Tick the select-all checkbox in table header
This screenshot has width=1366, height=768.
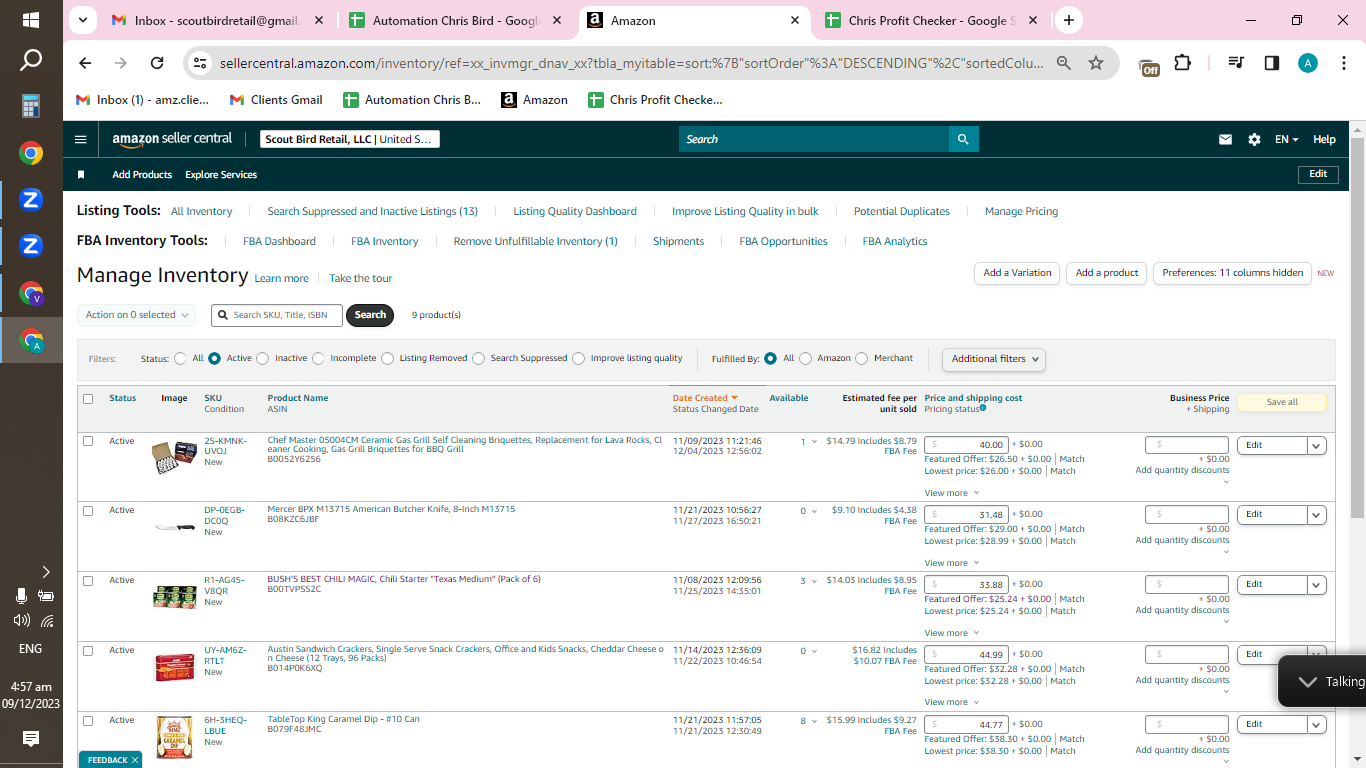(88, 399)
